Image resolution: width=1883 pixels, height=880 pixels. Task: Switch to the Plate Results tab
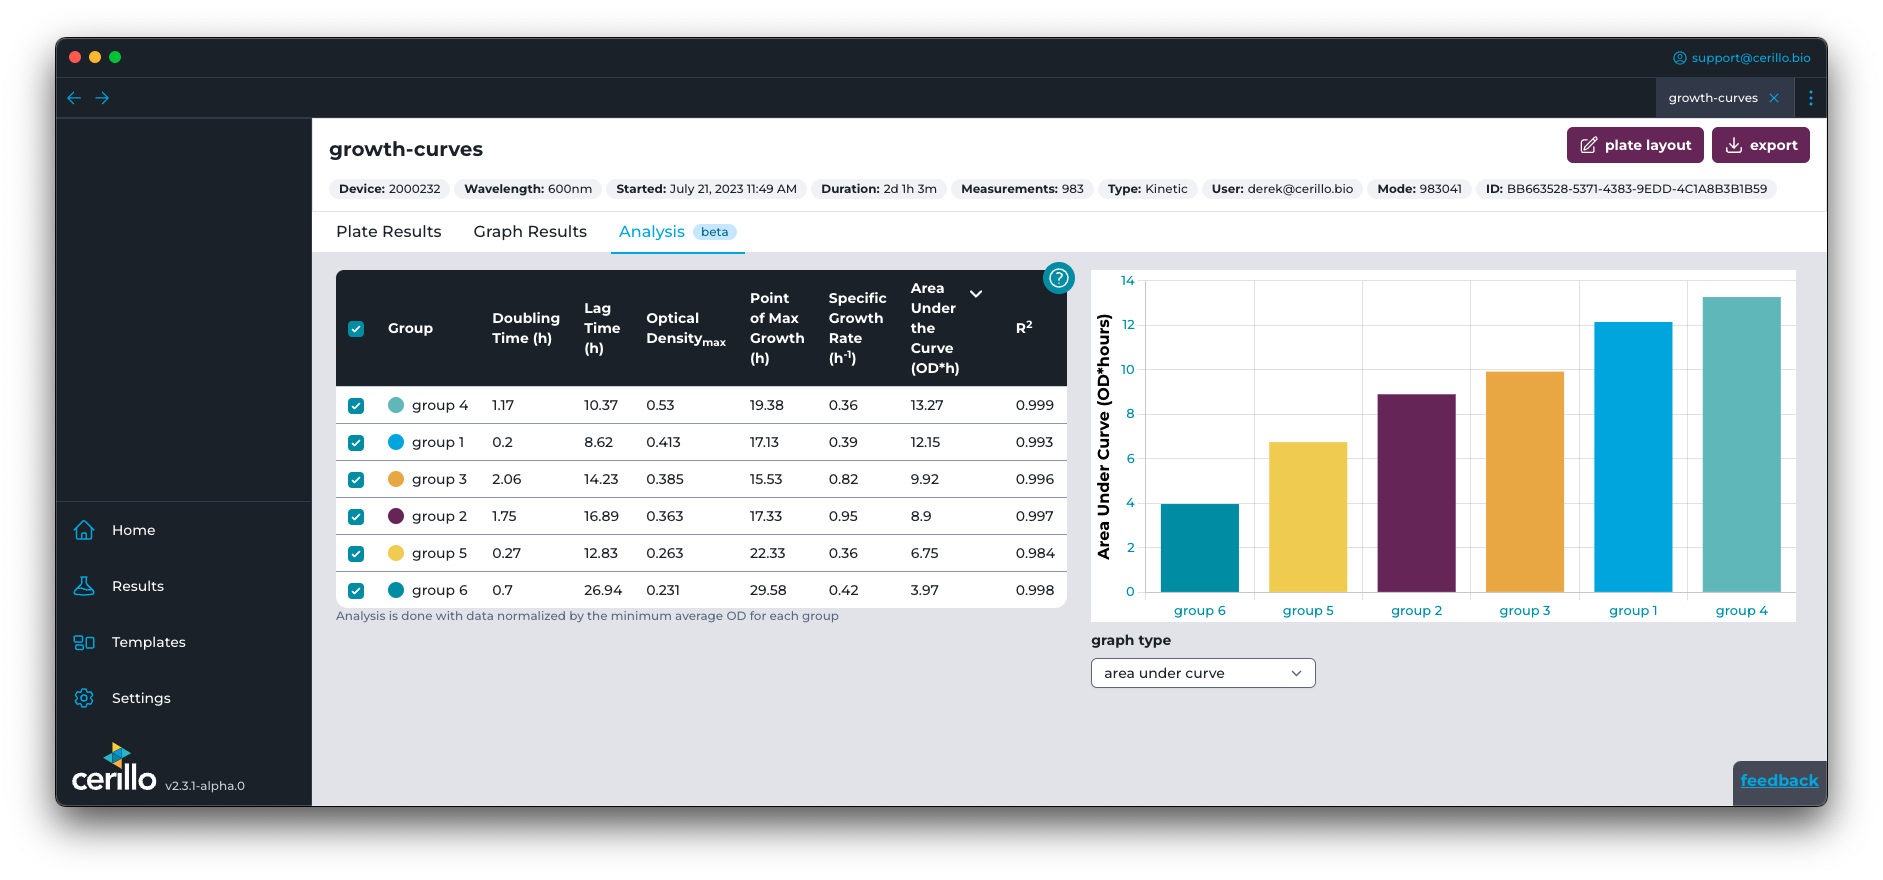(x=389, y=232)
